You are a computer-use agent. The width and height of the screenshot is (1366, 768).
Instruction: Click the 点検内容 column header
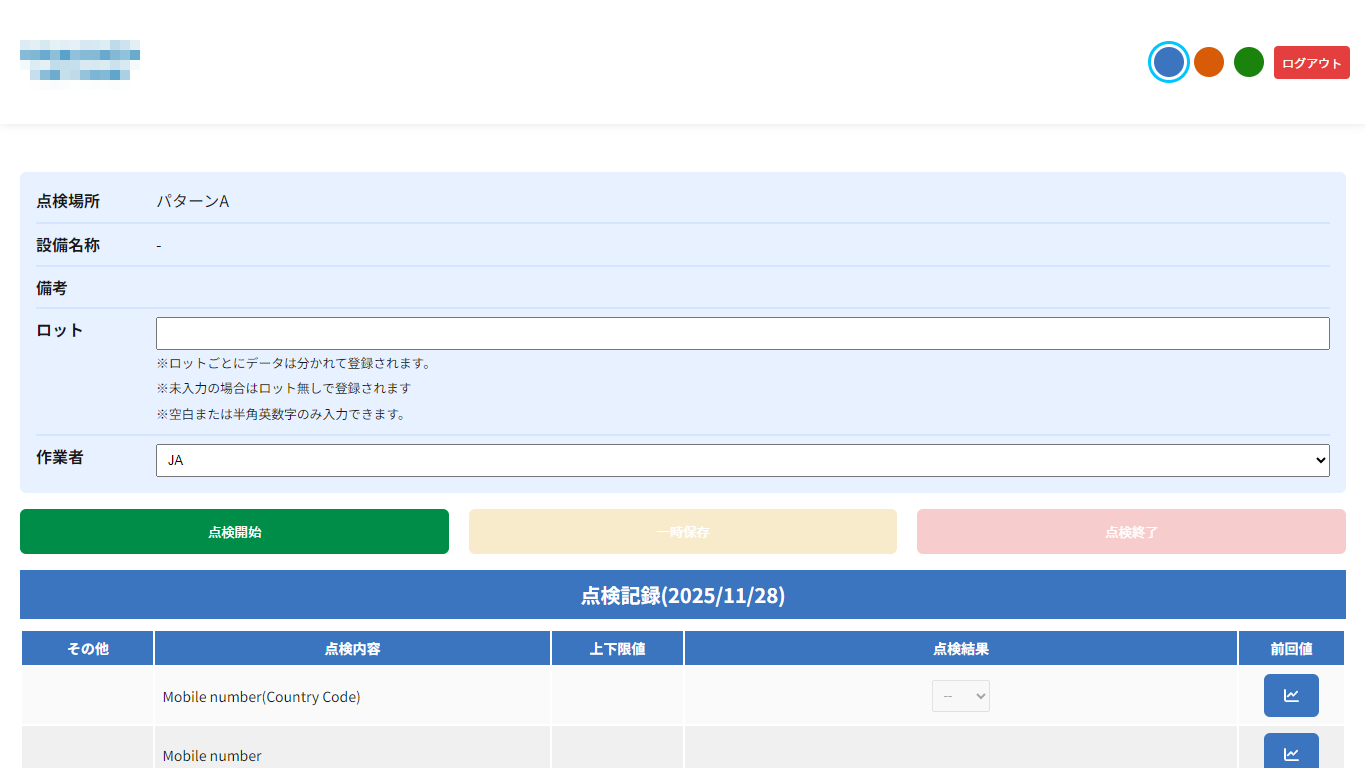tap(352, 649)
